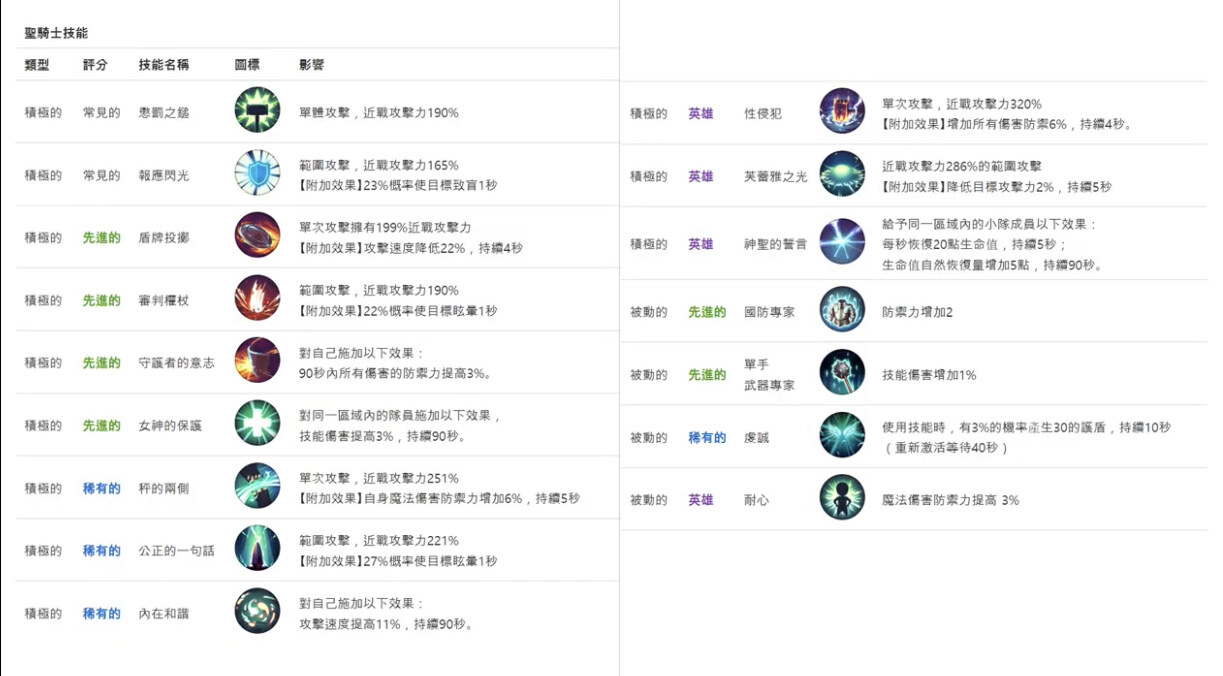The image size is (1223, 676).
Task: Click the 審判權杖 skill icon
Action: click(x=257, y=299)
